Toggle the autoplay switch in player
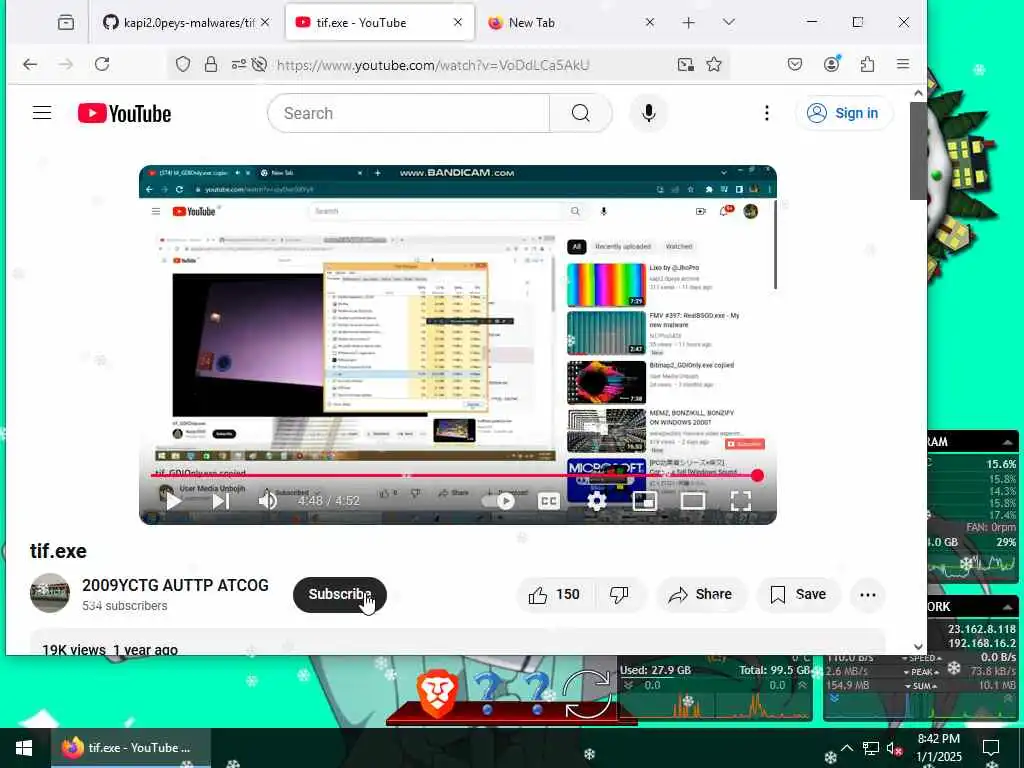Image resolution: width=1024 pixels, height=768 pixels. tap(498, 502)
